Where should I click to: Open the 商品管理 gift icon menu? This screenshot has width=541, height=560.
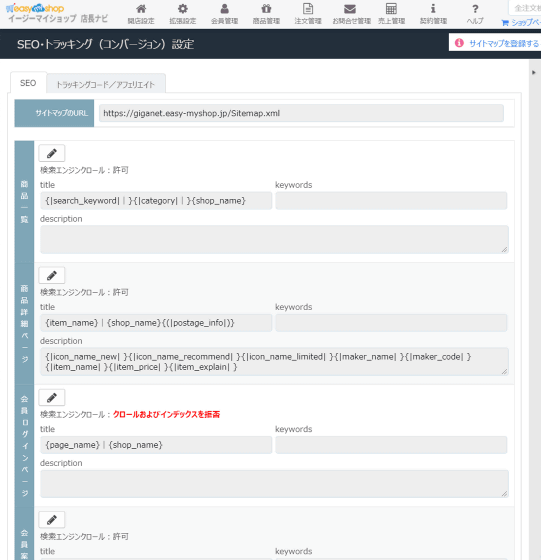266,14
